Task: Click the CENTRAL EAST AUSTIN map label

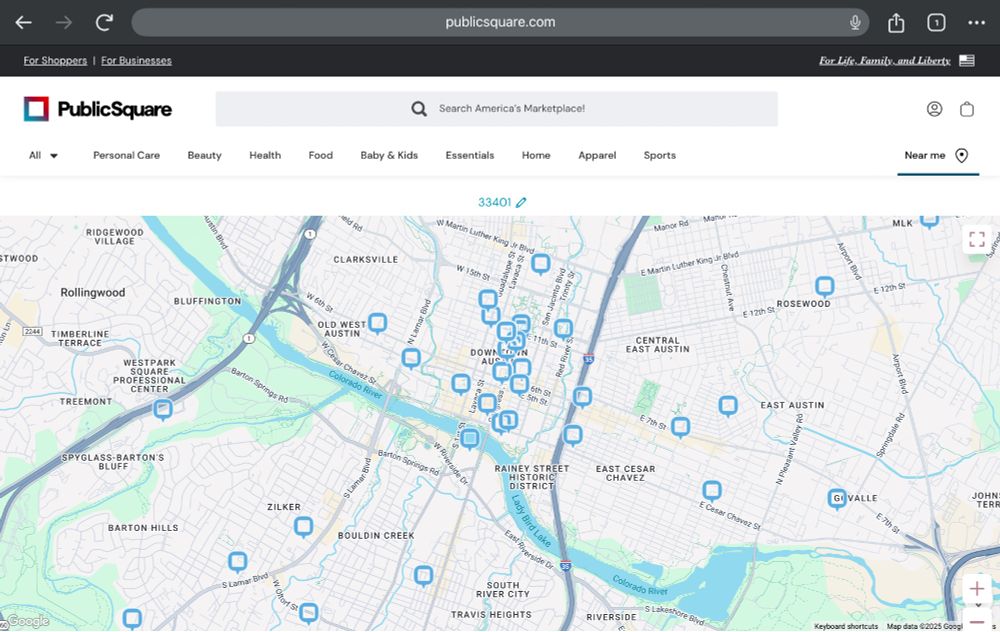Action: tap(658, 345)
